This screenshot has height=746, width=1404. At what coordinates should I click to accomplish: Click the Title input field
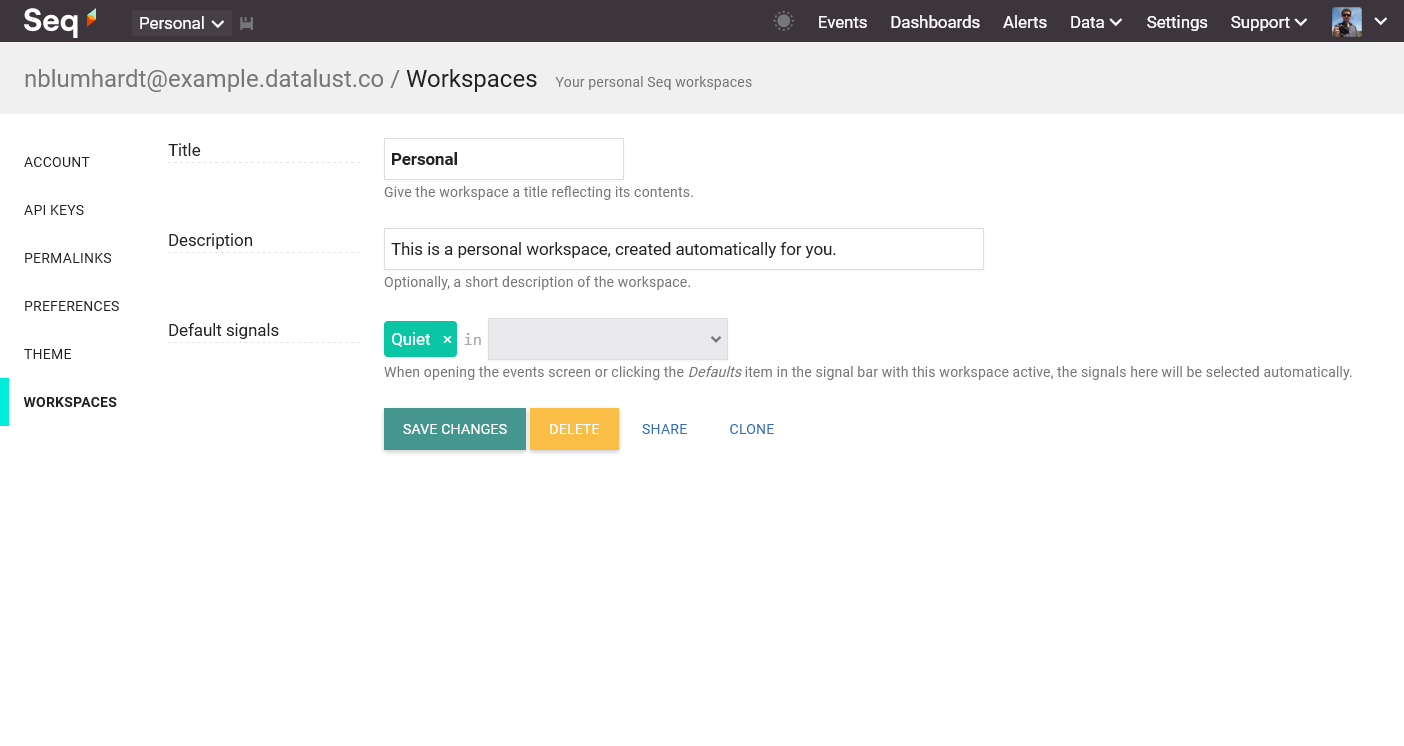tap(504, 159)
